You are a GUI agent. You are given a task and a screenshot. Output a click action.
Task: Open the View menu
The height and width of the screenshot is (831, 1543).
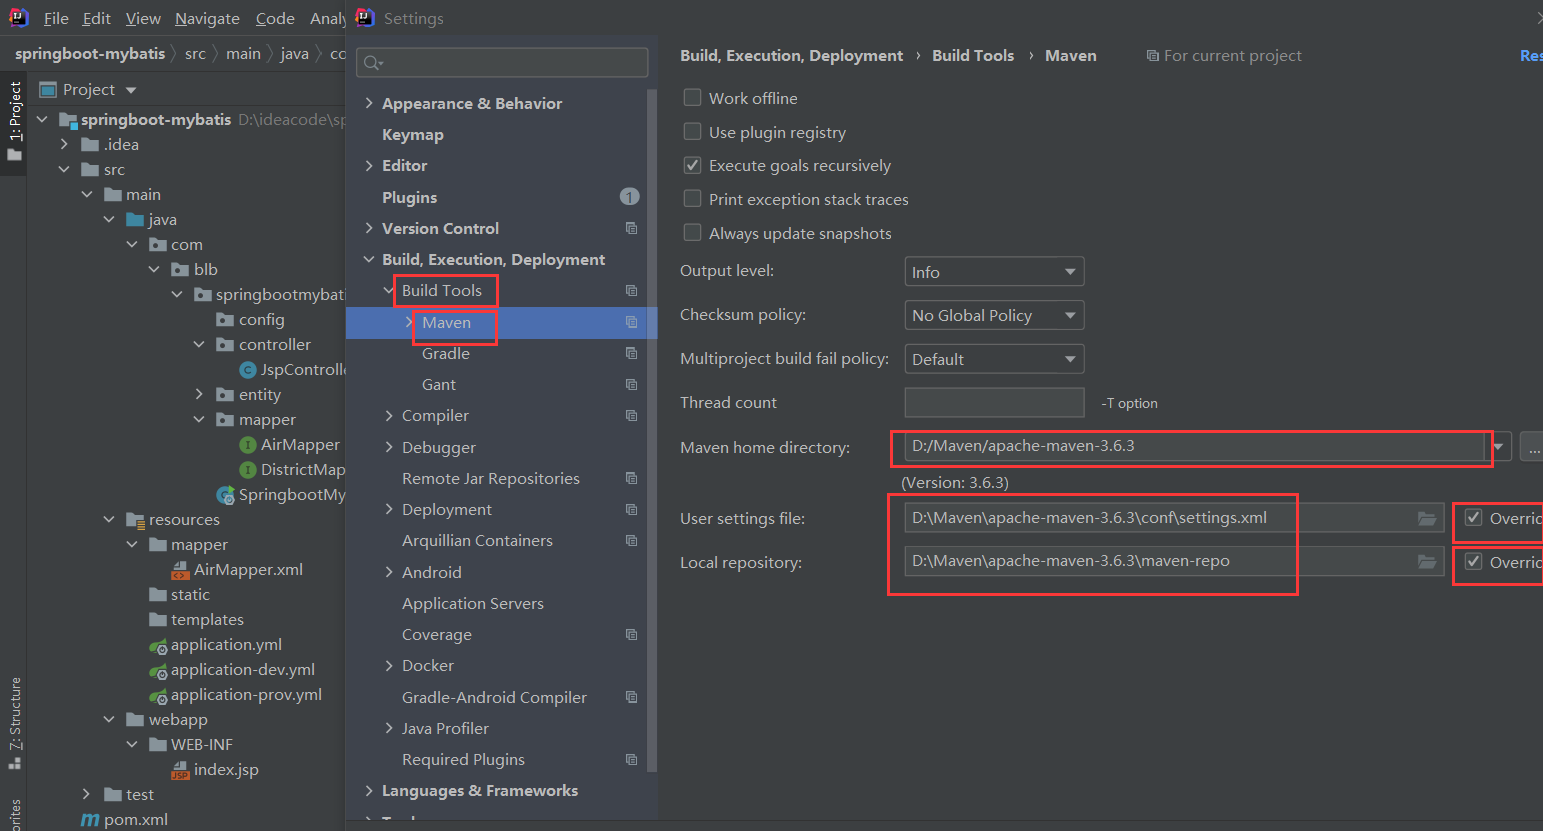pos(143,18)
